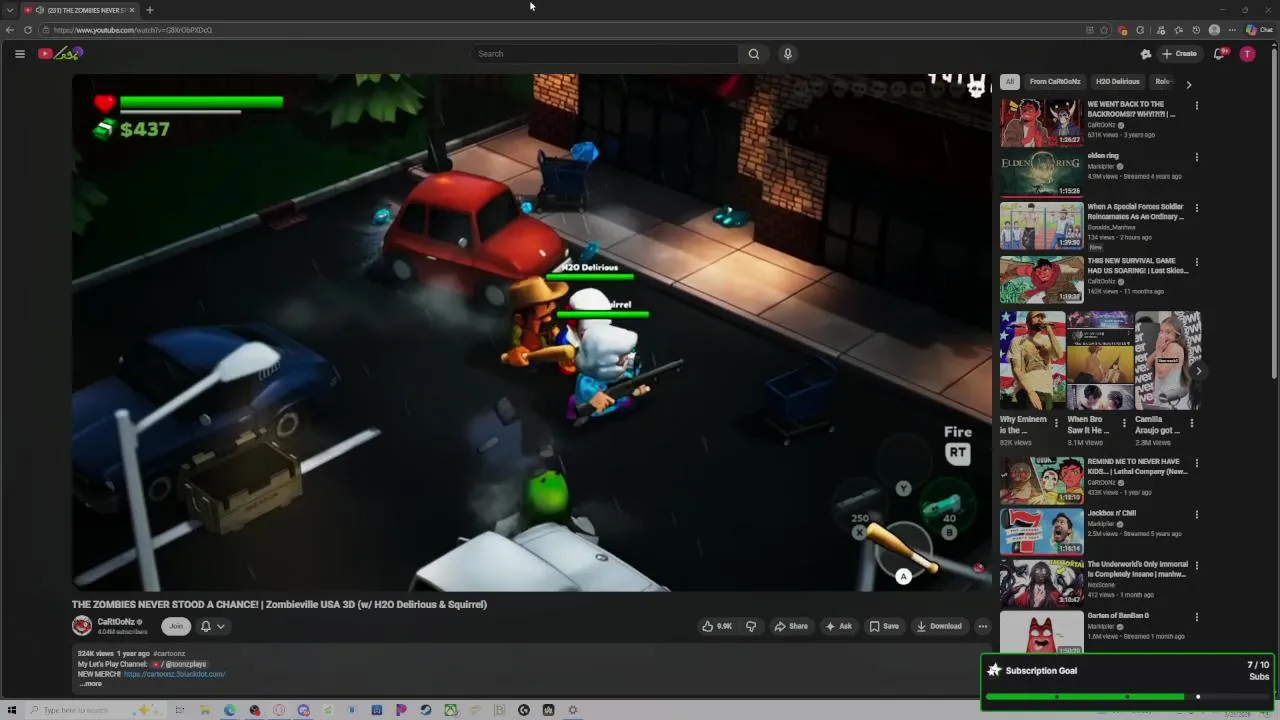Click the Create button
Image resolution: width=1280 pixels, height=720 pixels.
click(x=1179, y=54)
